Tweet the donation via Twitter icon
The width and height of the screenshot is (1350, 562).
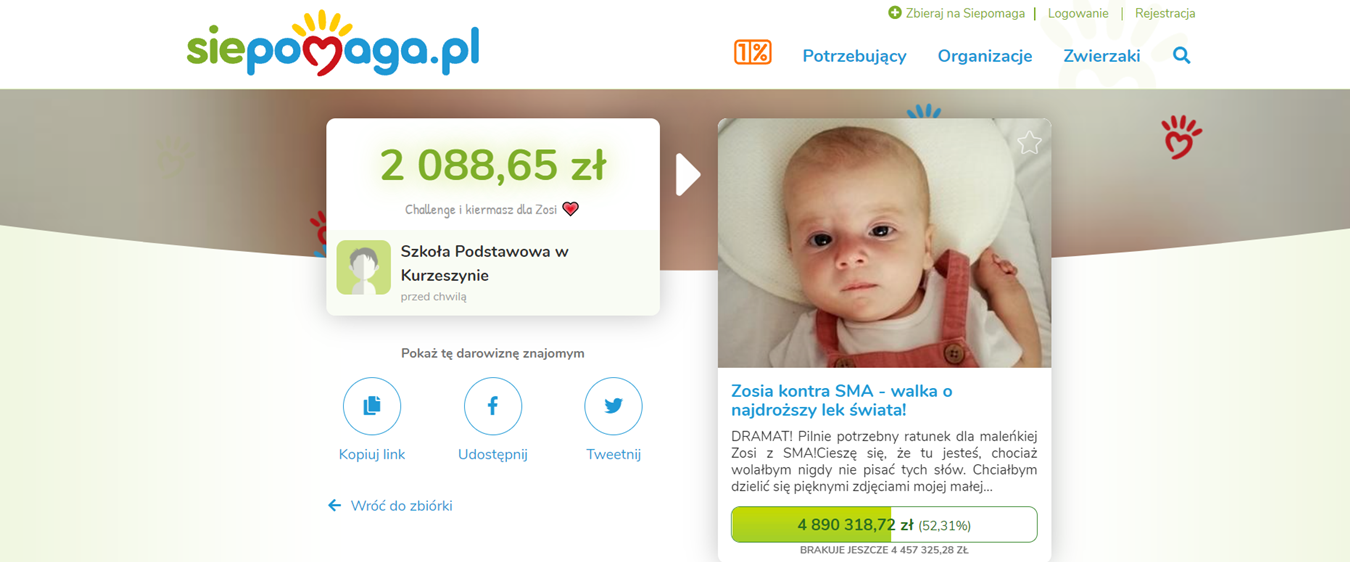(x=613, y=406)
